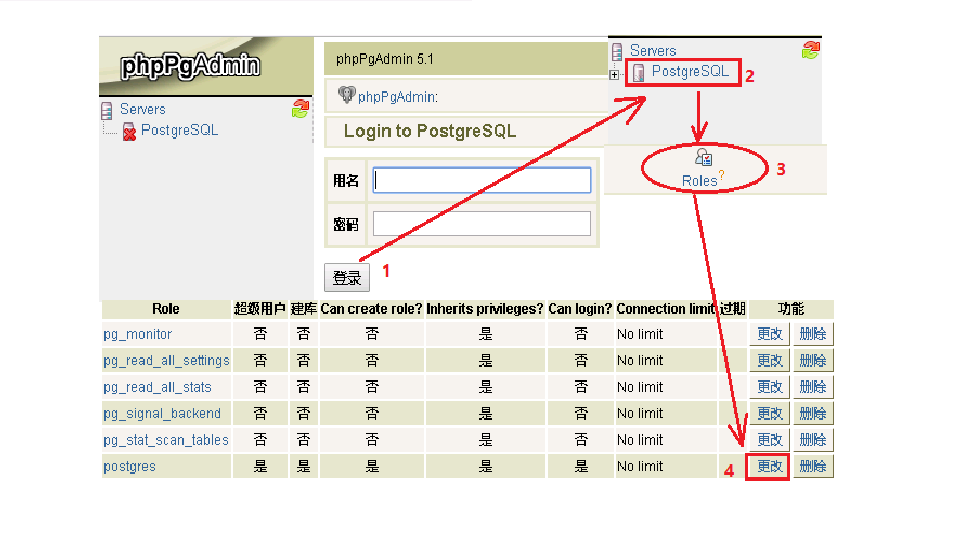
Task: Open the phpPgAdmin: breadcrumb link
Action: (398, 97)
